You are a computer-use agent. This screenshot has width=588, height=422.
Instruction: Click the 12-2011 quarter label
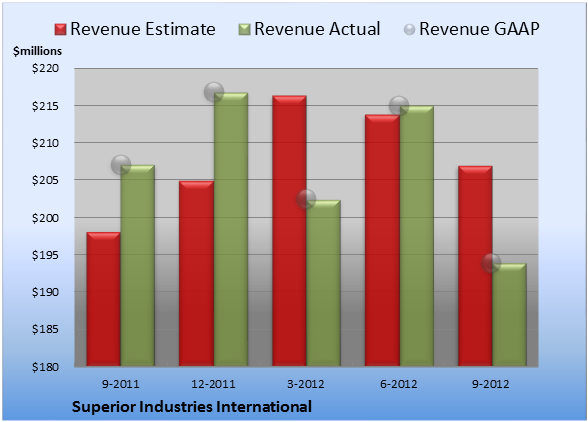tap(213, 384)
